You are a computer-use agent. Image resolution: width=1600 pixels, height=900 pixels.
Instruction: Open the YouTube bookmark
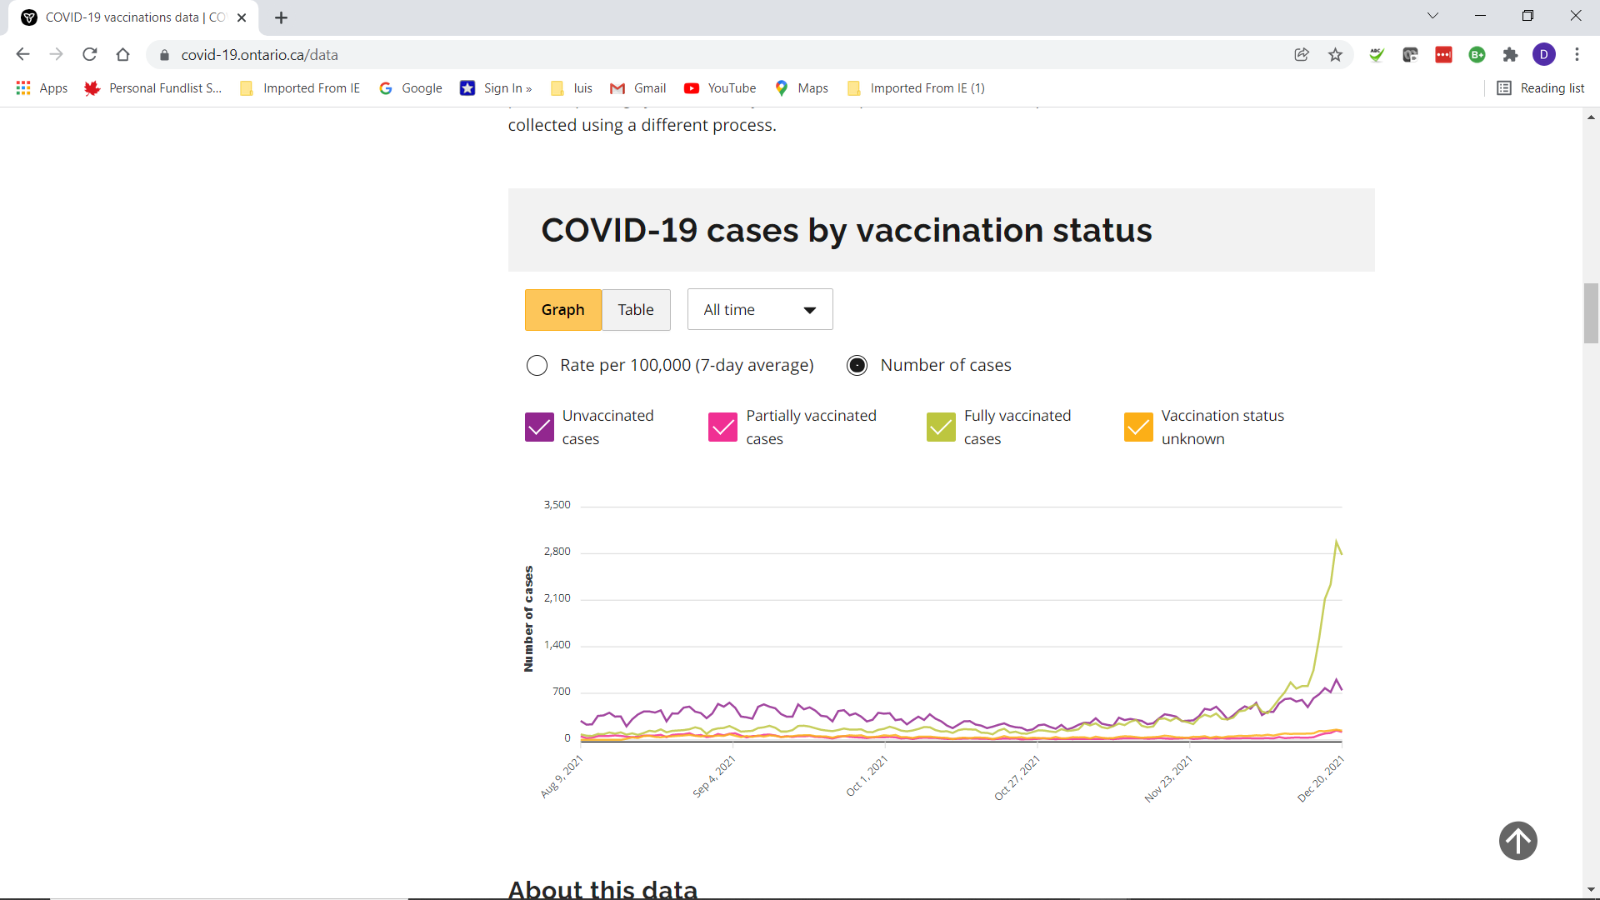[720, 88]
